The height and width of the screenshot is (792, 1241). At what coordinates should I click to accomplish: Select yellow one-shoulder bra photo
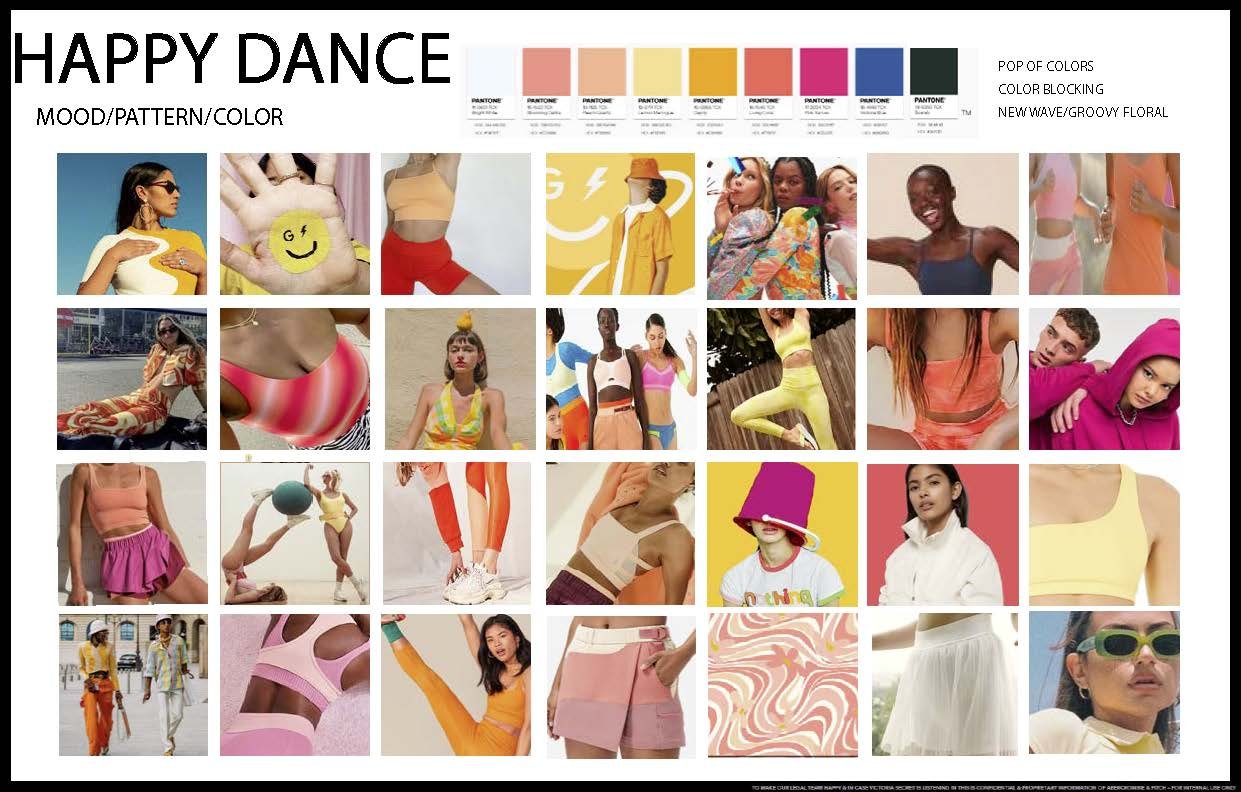[x=1104, y=534]
